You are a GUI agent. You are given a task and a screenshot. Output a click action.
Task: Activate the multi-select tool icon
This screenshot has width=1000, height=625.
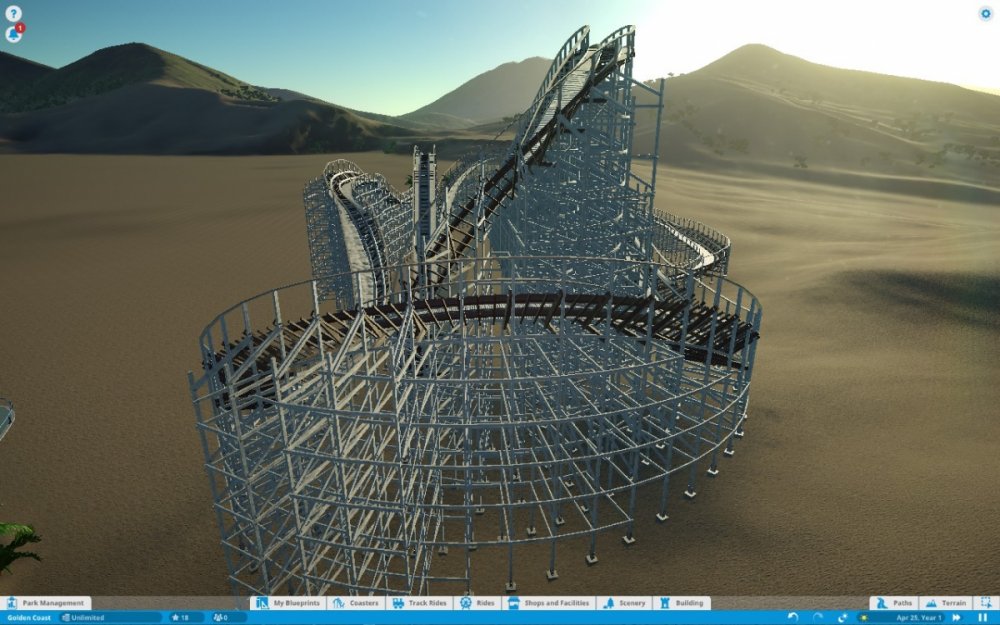click(x=985, y=603)
